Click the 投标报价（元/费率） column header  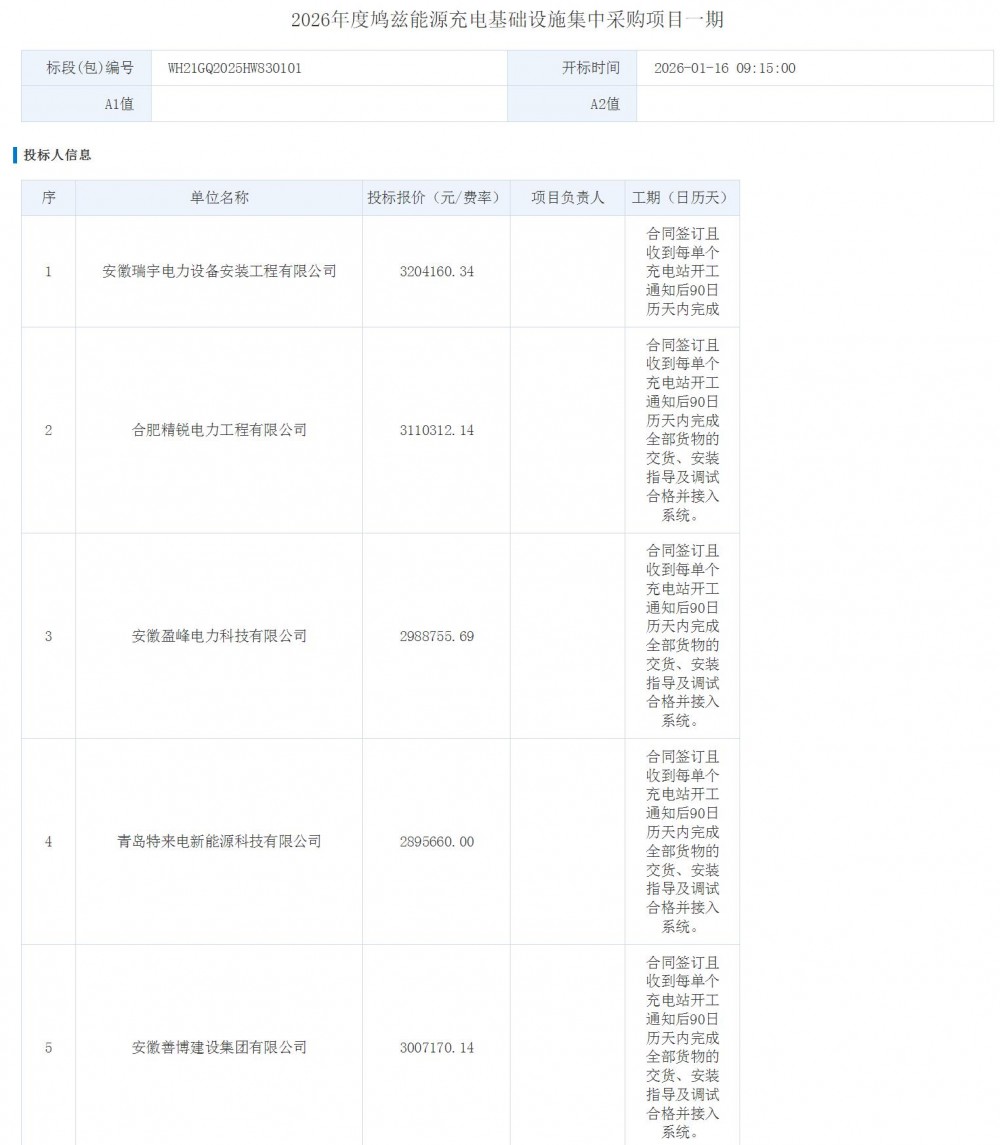pyautogui.click(x=436, y=198)
